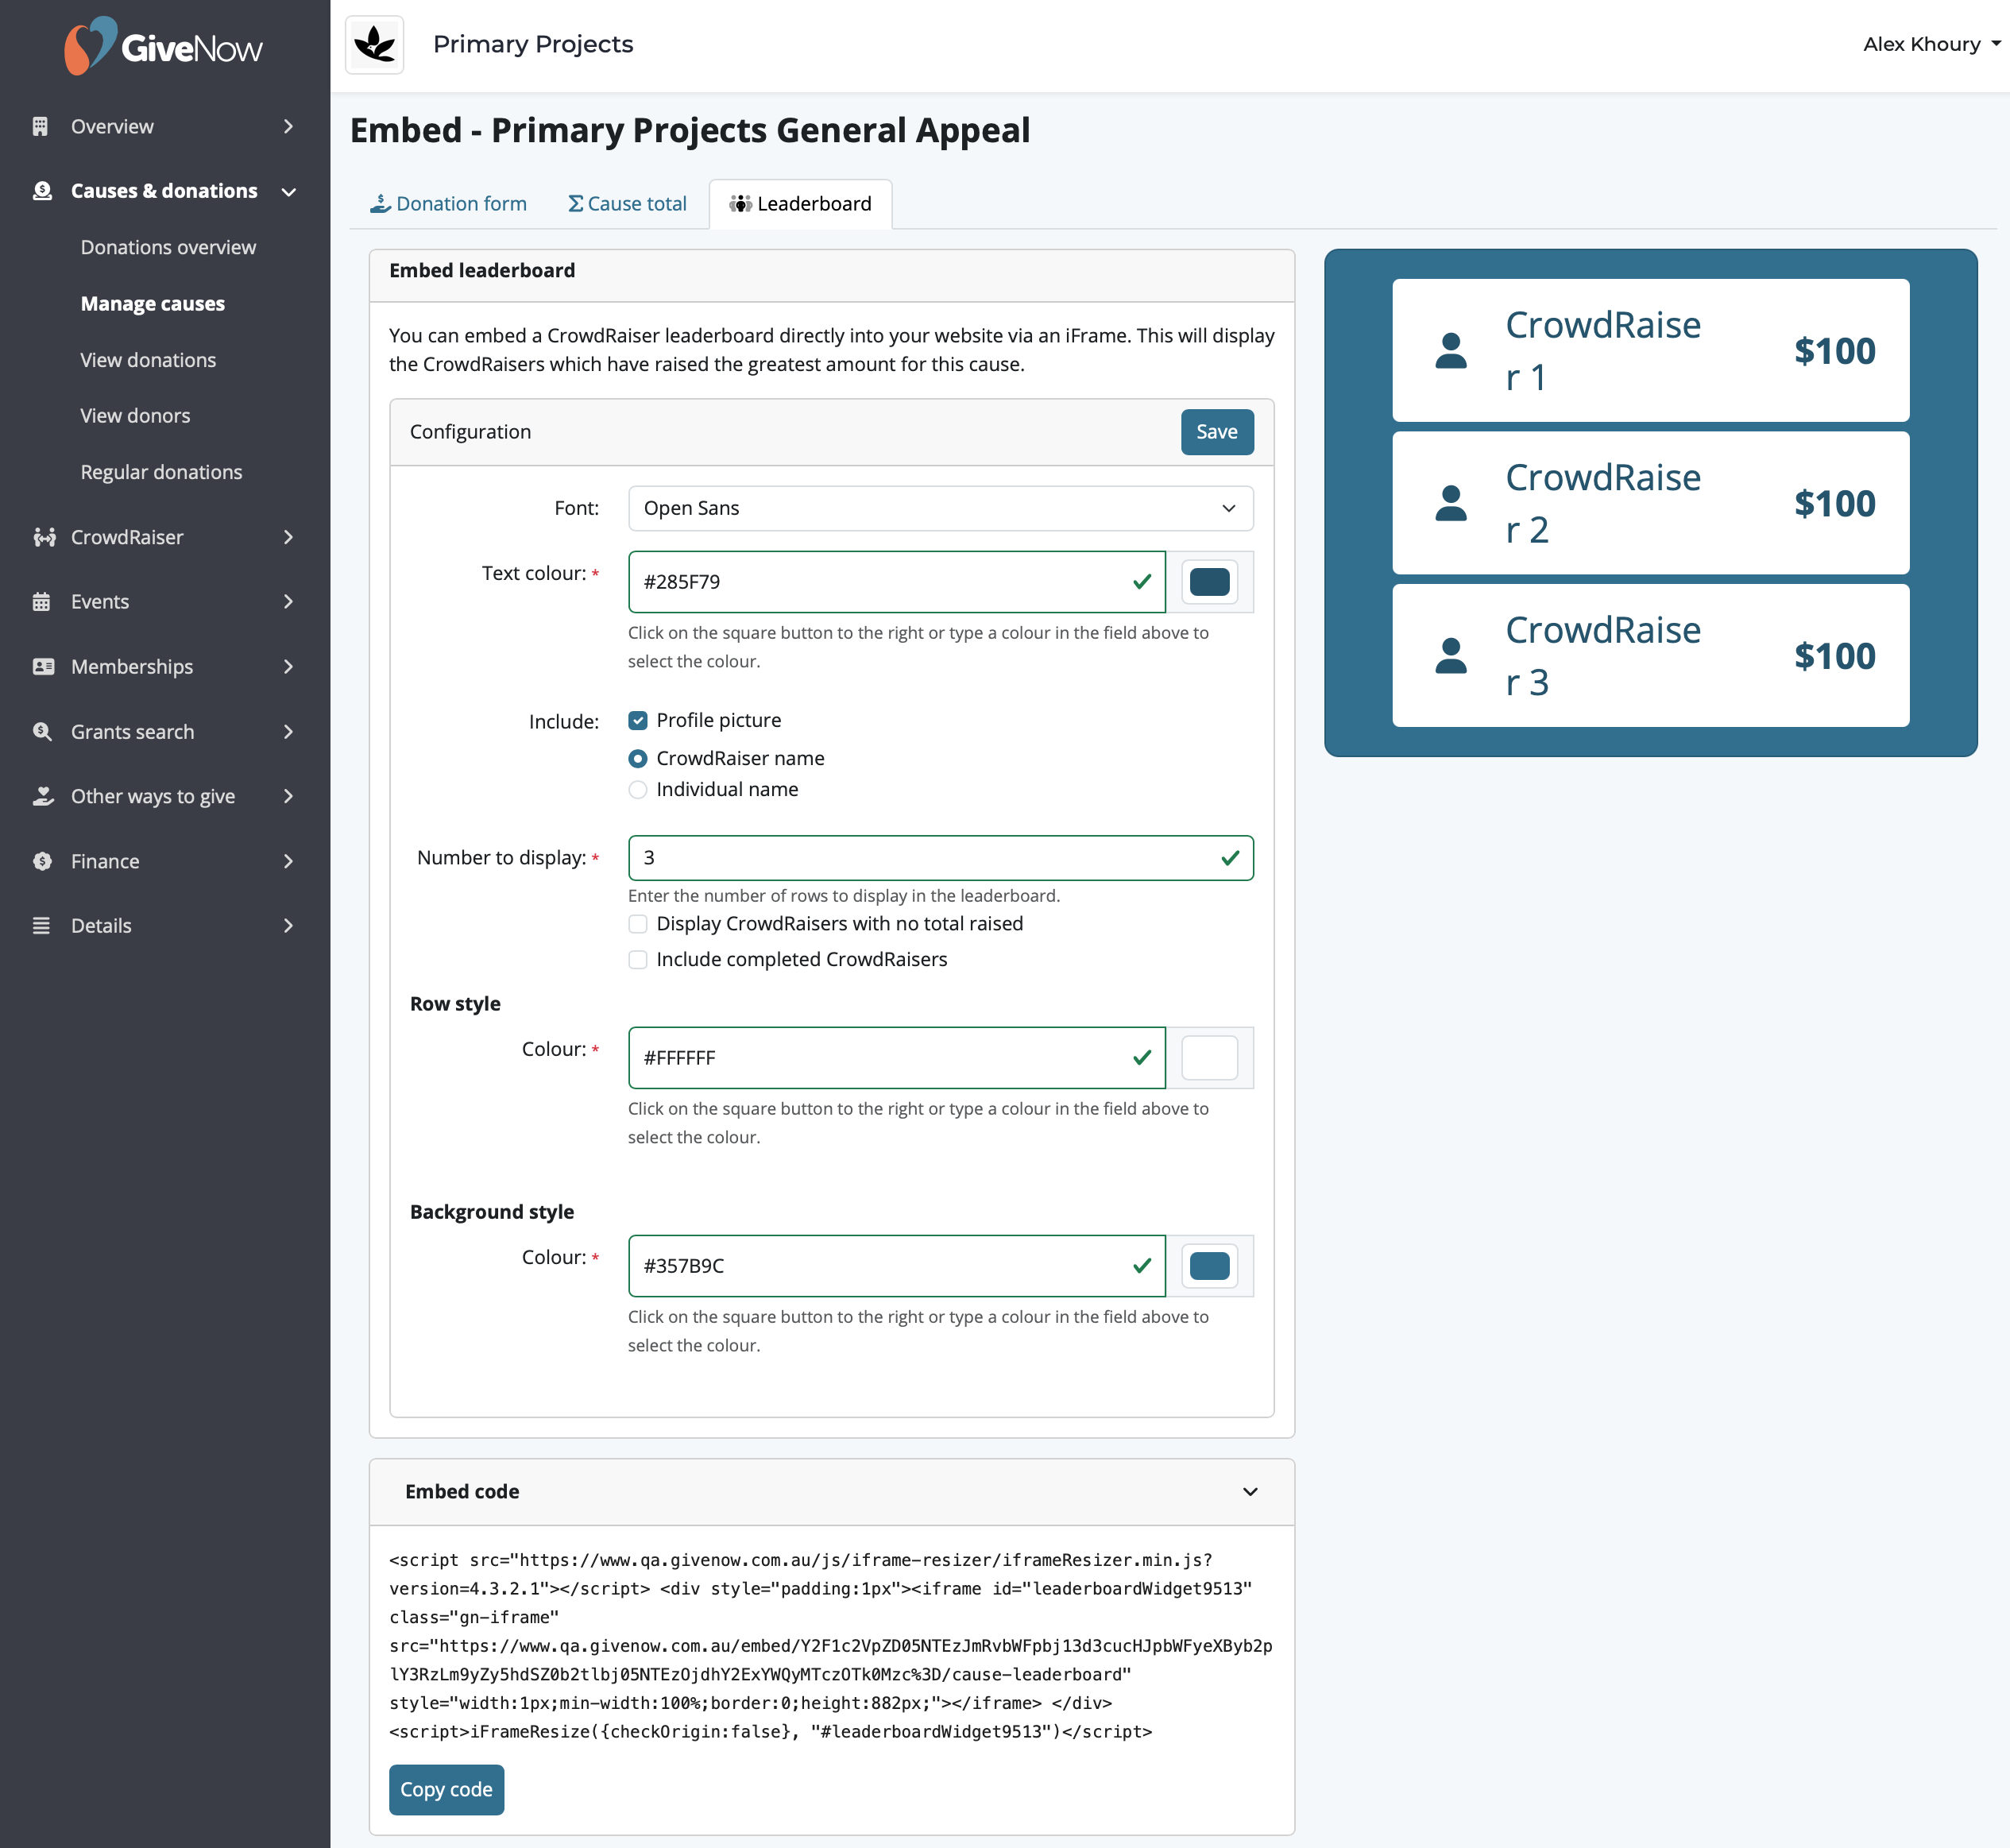
Task: Click the Copy code button
Action: tap(447, 1790)
